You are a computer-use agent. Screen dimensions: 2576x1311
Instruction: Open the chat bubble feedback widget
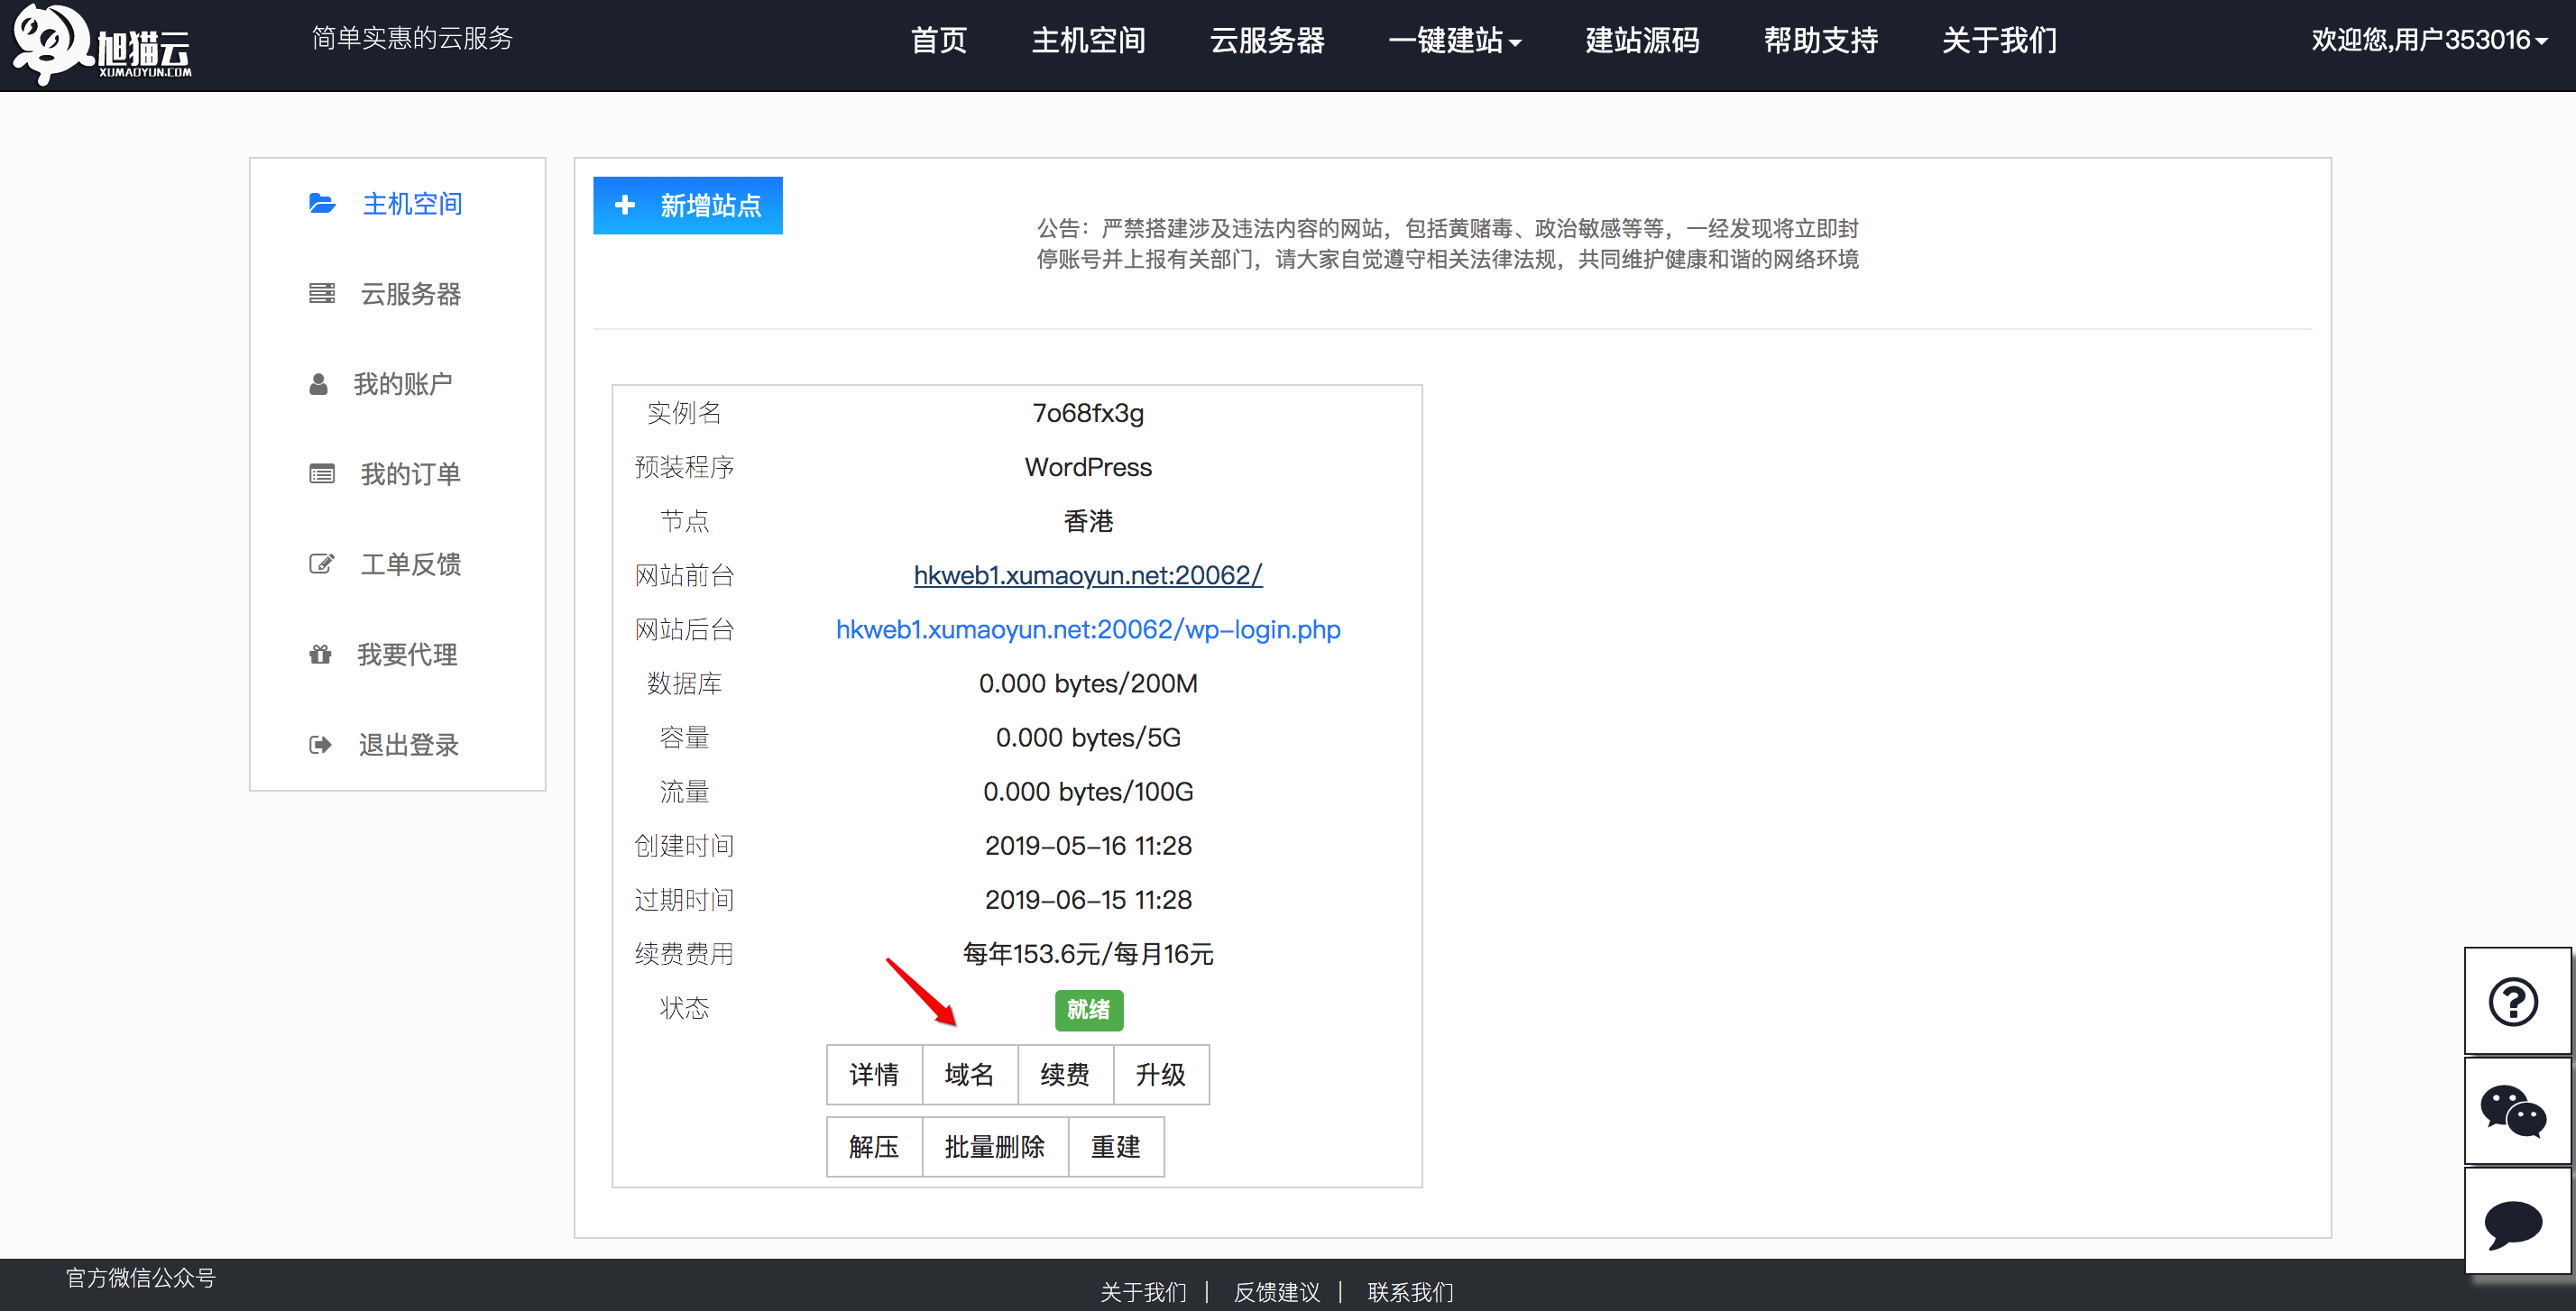(x=2514, y=1221)
